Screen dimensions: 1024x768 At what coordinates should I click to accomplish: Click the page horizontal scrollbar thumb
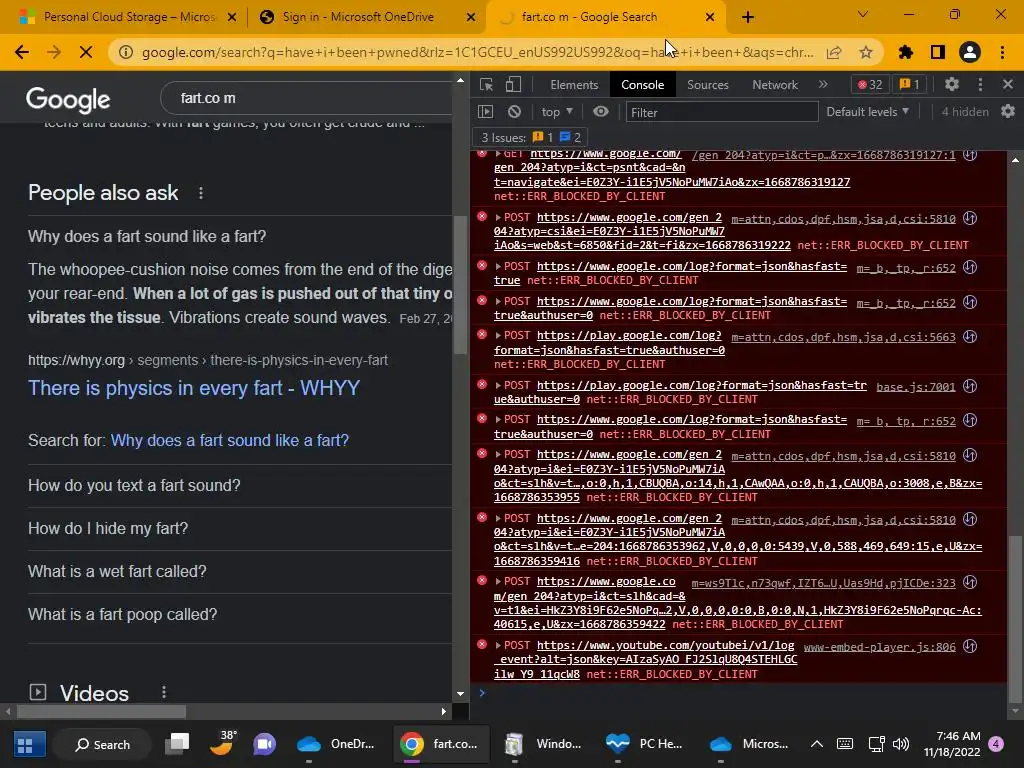pyautogui.click(x=102, y=711)
